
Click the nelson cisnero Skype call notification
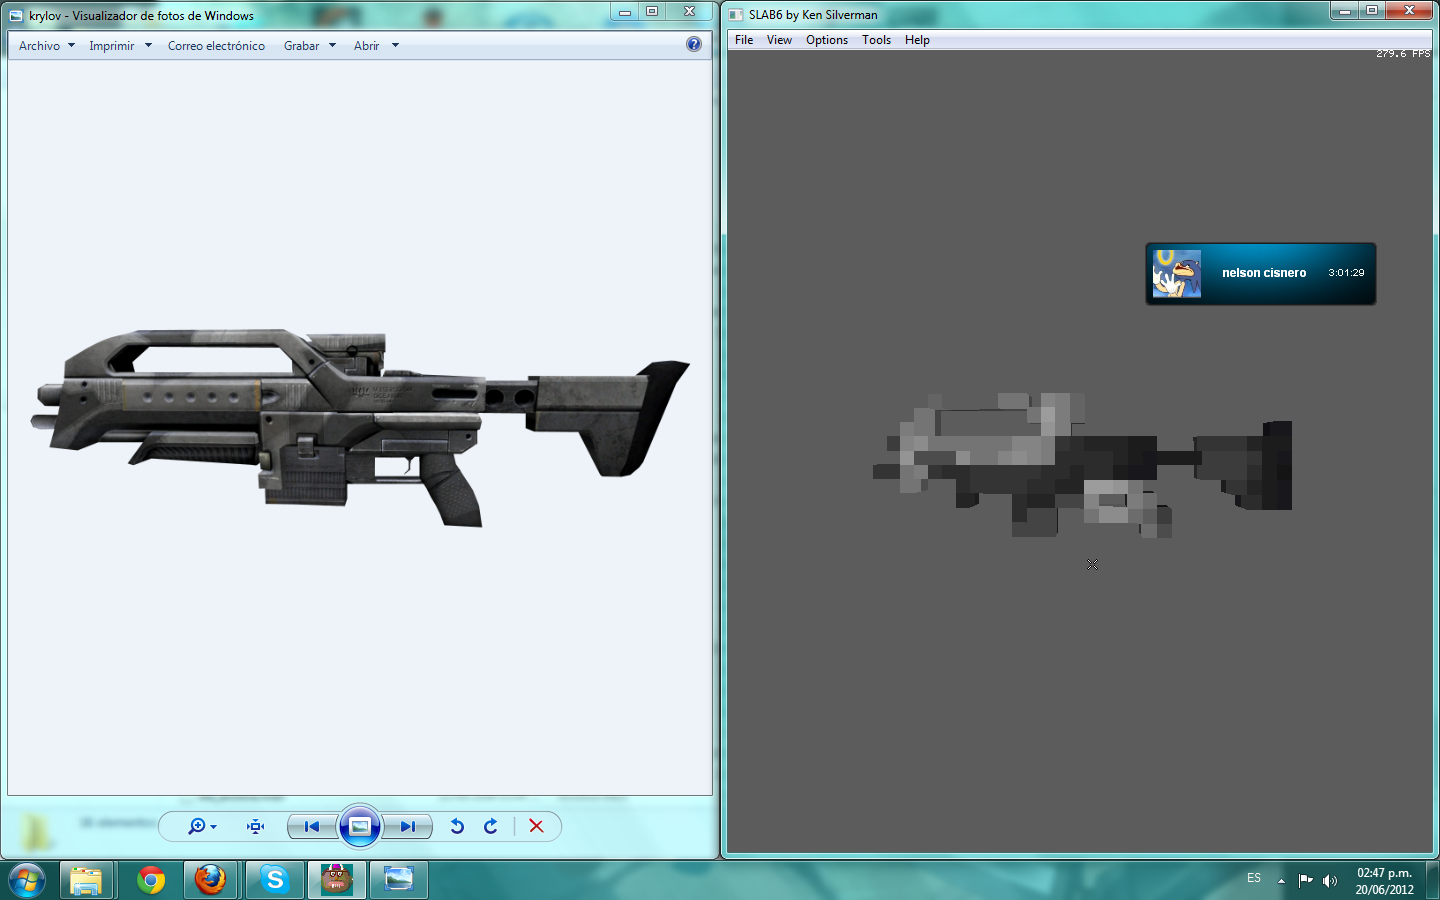pos(1260,272)
